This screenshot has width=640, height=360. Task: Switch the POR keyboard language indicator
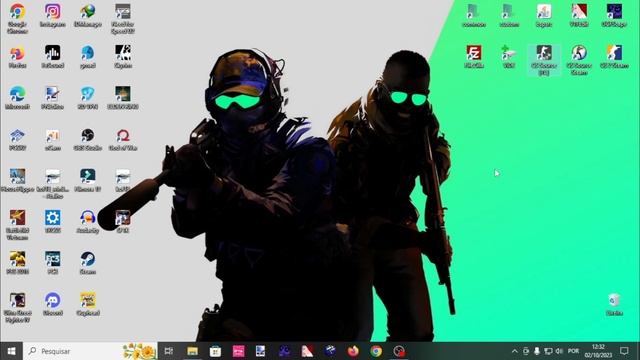[573, 351]
